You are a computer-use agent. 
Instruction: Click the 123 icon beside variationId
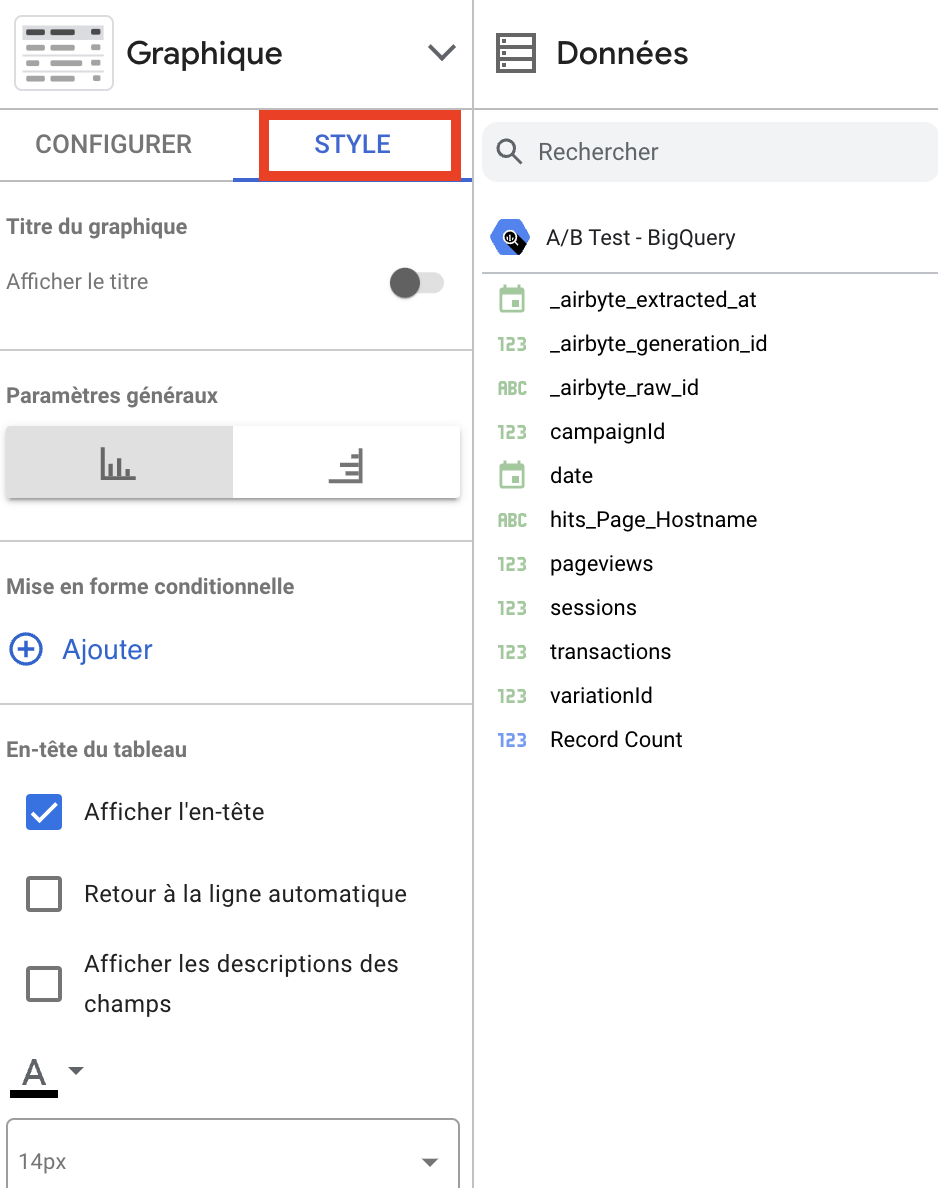coord(512,696)
